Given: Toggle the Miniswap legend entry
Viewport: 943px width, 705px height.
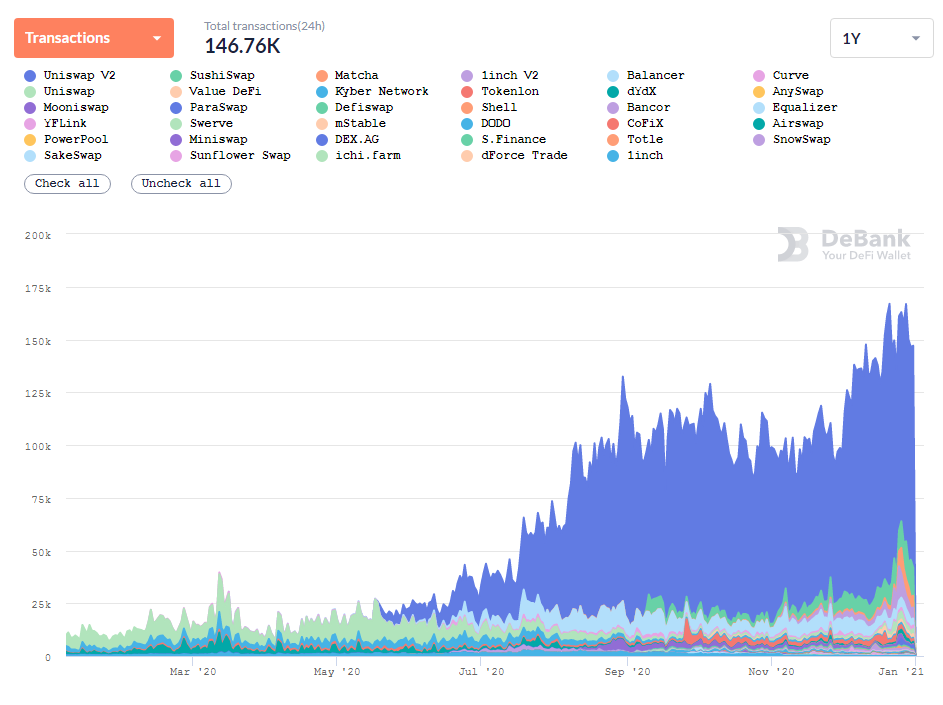Looking at the screenshot, I should coord(209,140).
